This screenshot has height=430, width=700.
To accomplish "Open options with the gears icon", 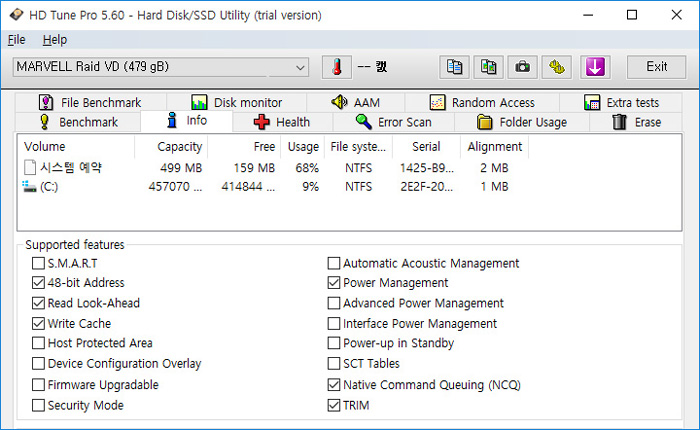I will click(x=557, y=67).
